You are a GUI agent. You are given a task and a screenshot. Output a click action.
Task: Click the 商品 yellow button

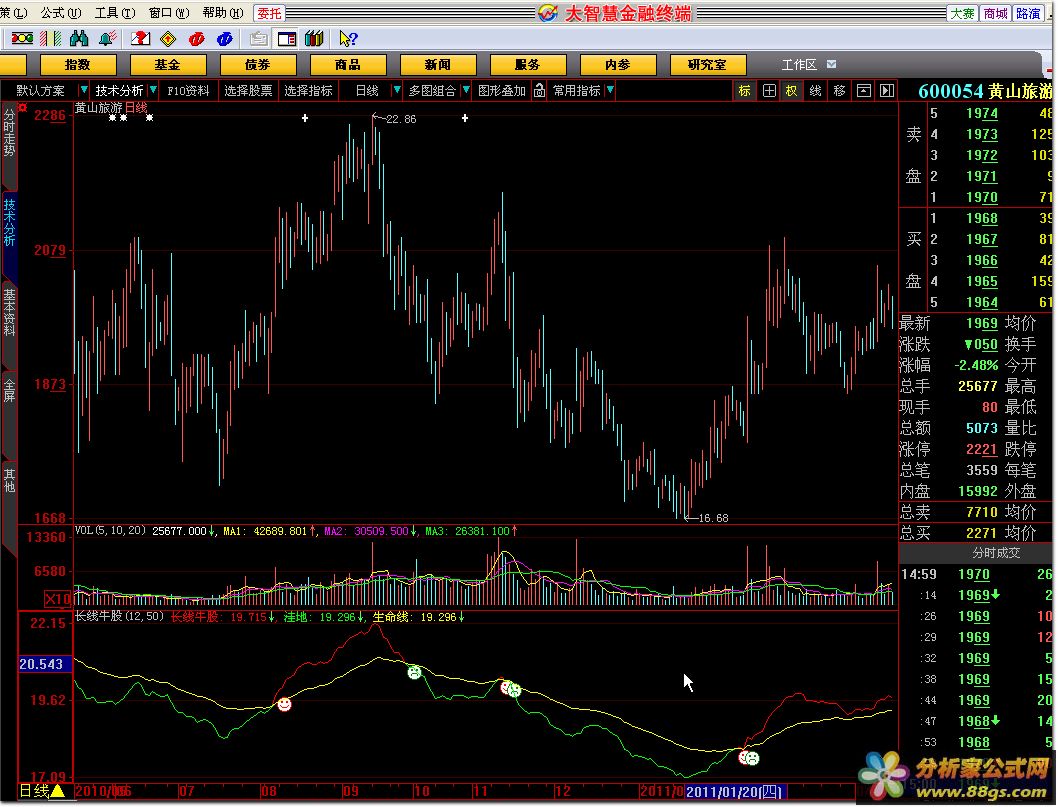point(347,65)
